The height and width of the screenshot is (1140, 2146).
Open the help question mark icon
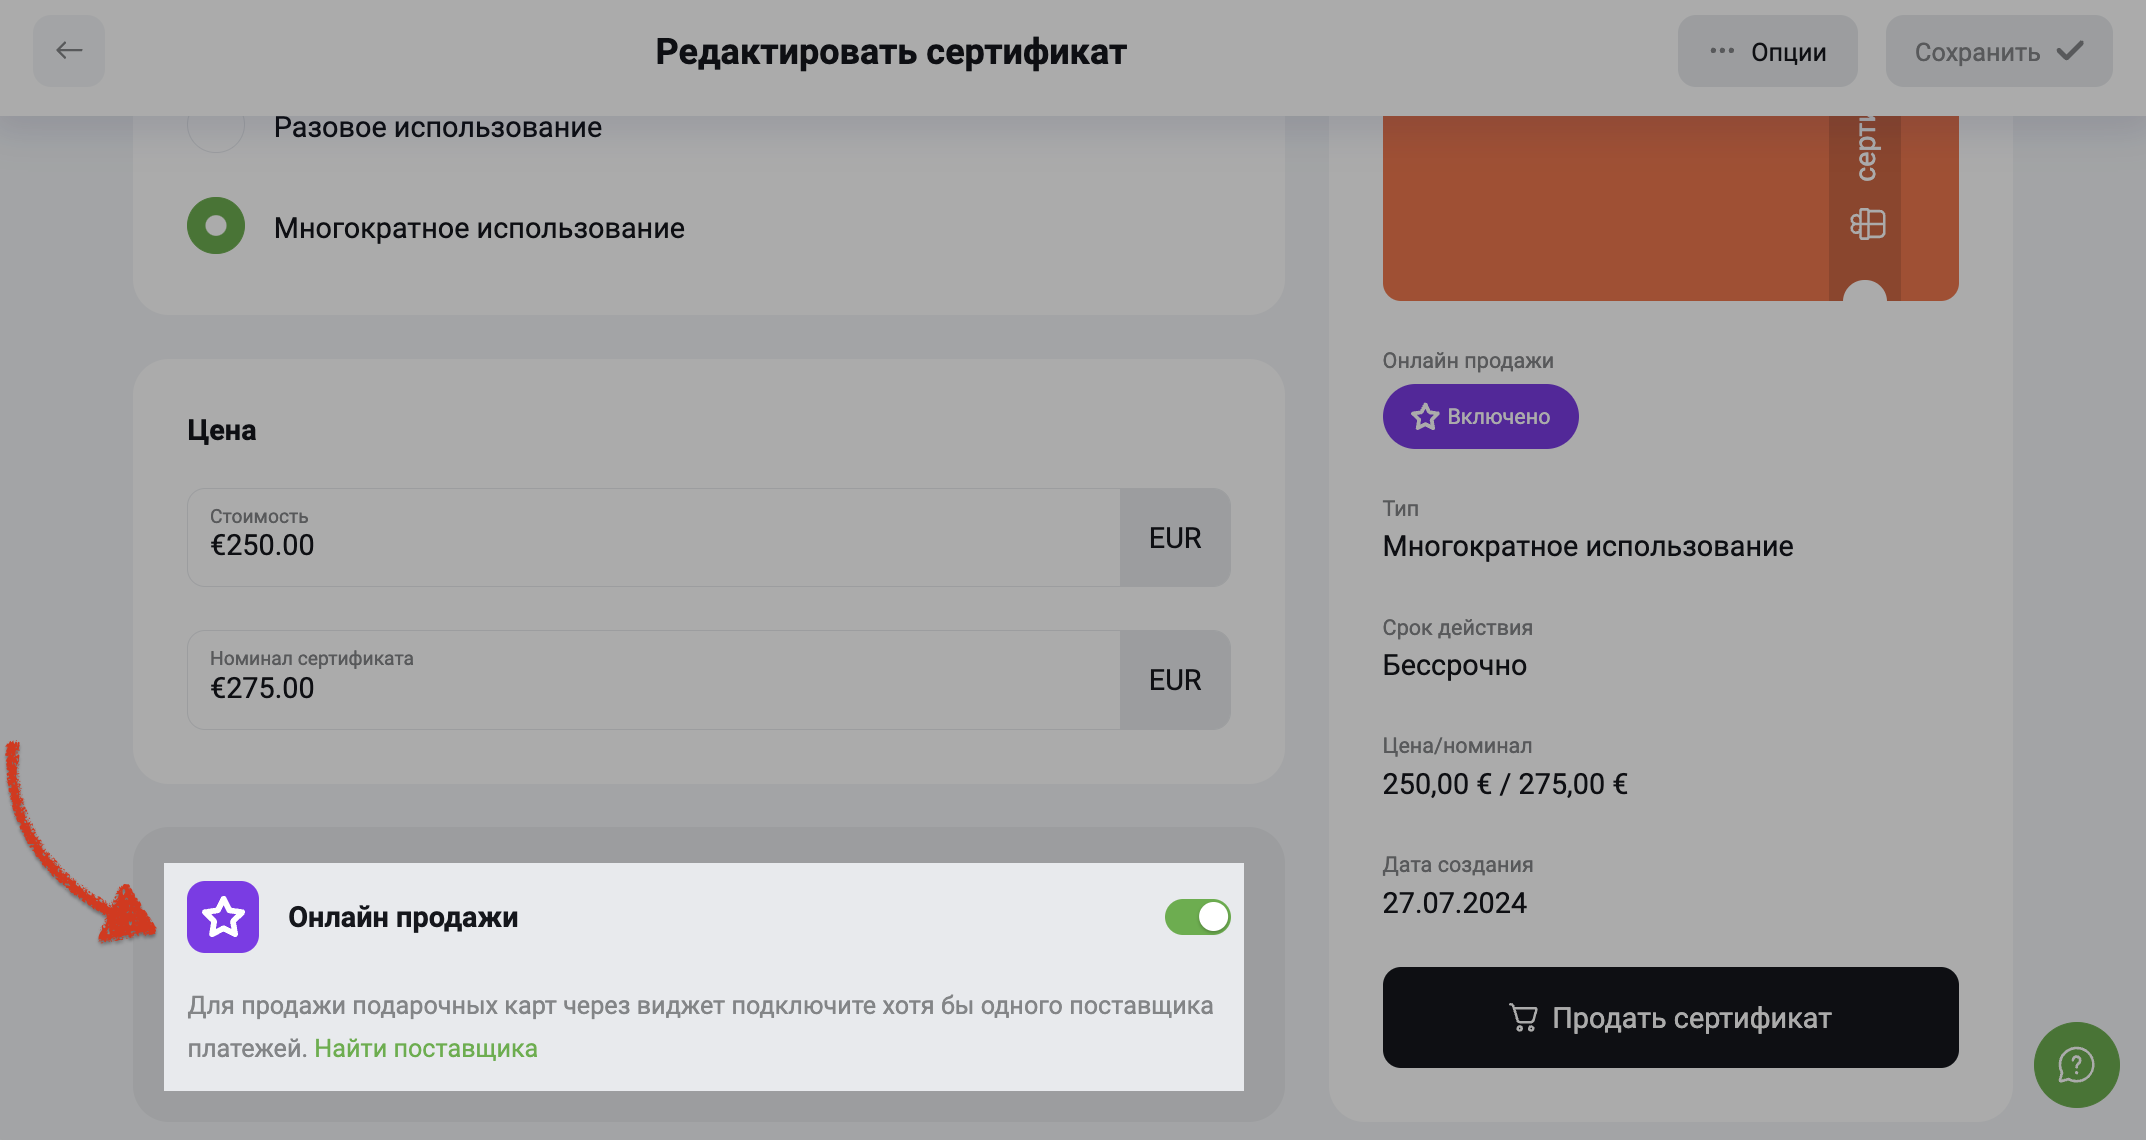(x=2076, y=1065)
